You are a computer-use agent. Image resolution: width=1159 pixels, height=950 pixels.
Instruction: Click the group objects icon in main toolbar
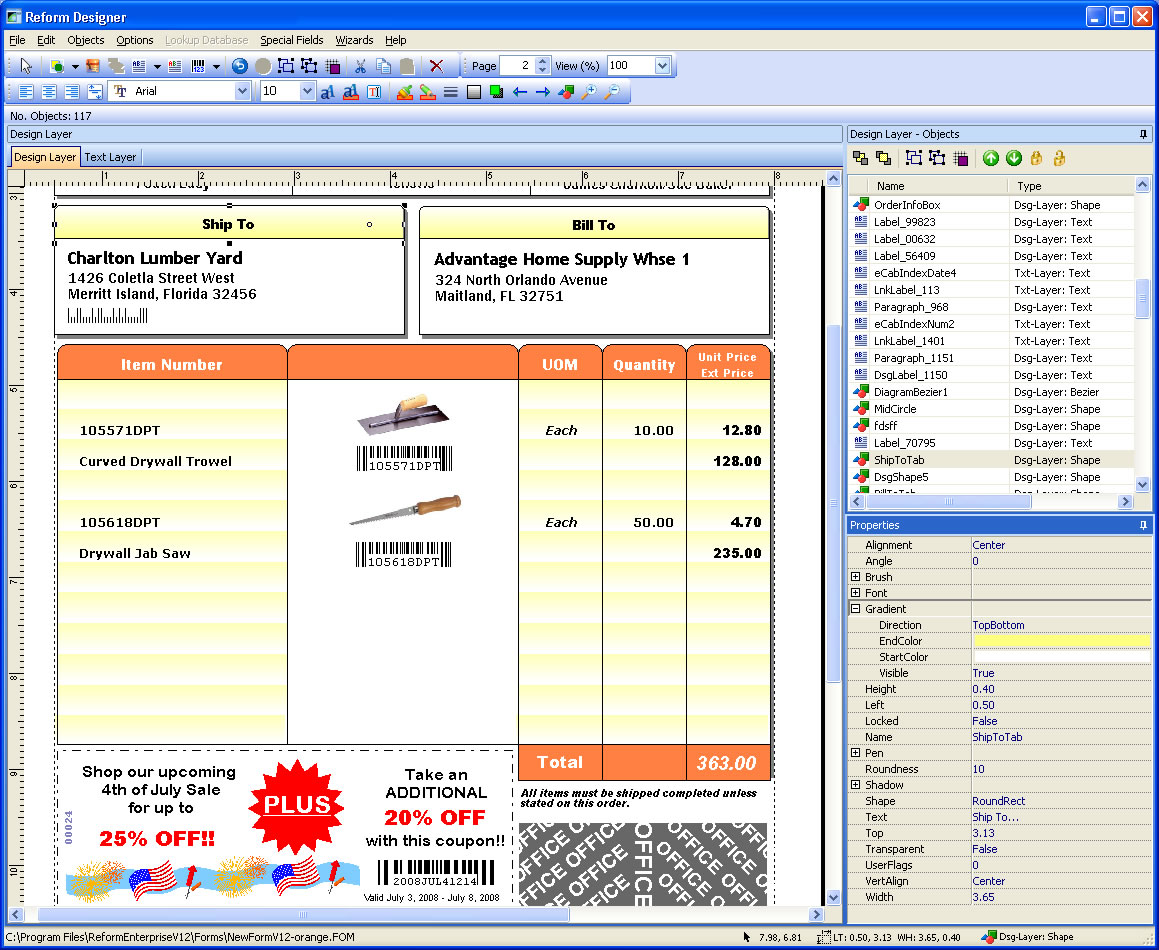[286, 66]
